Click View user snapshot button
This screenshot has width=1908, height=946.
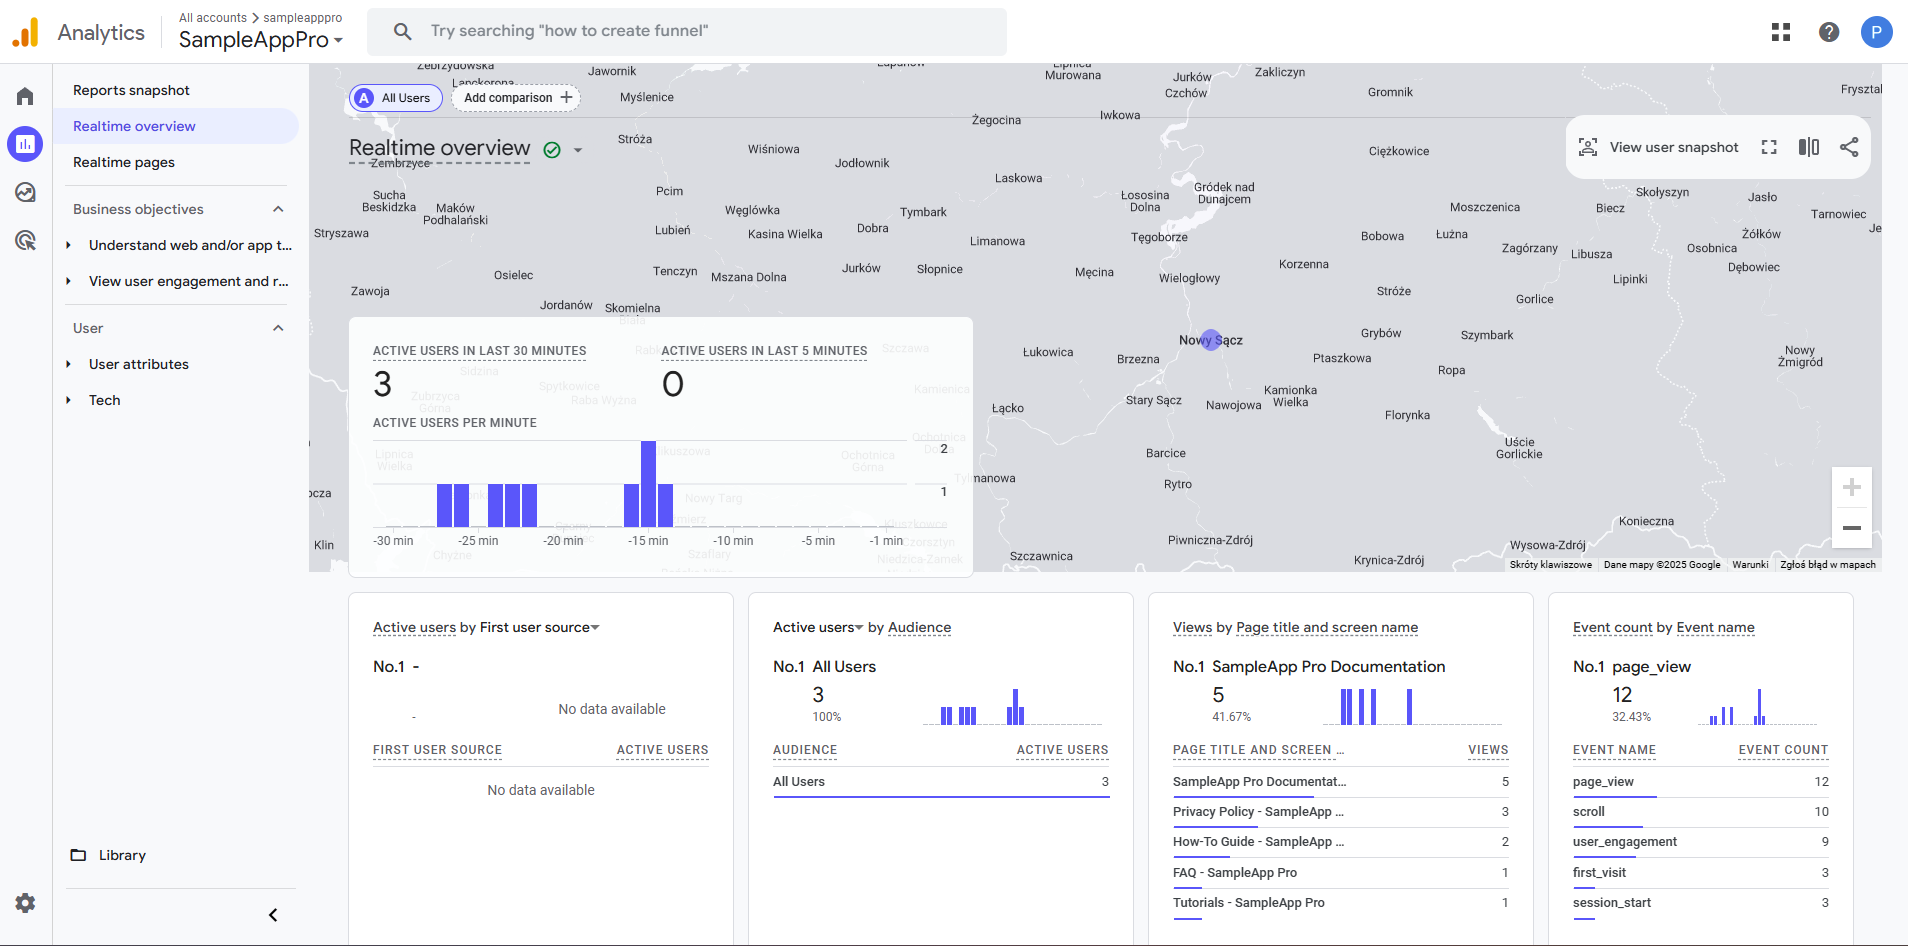tap(1658, 147)
